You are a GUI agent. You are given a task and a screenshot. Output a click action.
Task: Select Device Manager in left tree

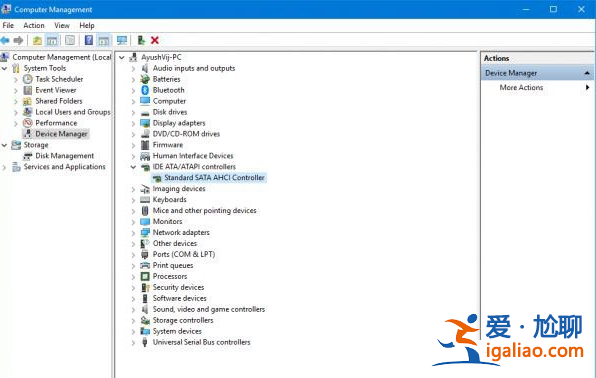[x=61, y=134]
